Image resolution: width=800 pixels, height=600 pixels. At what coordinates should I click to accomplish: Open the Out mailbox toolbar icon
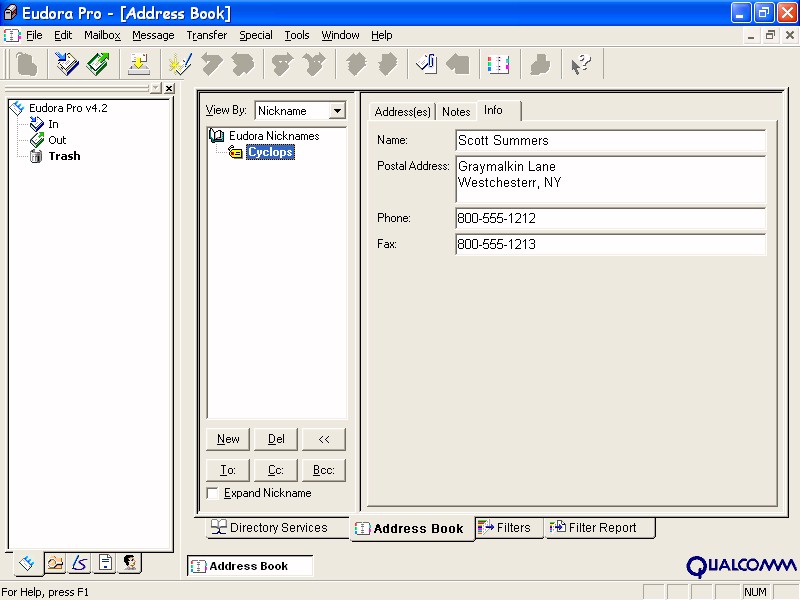97,64
